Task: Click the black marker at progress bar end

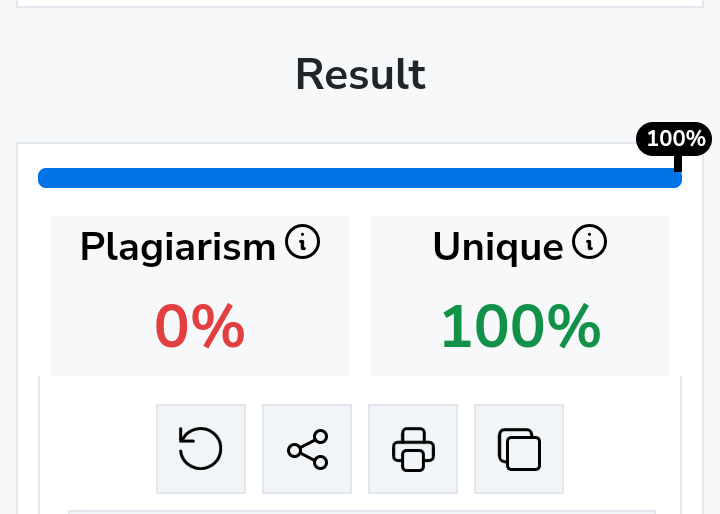Action: click(x=678, y=164)
